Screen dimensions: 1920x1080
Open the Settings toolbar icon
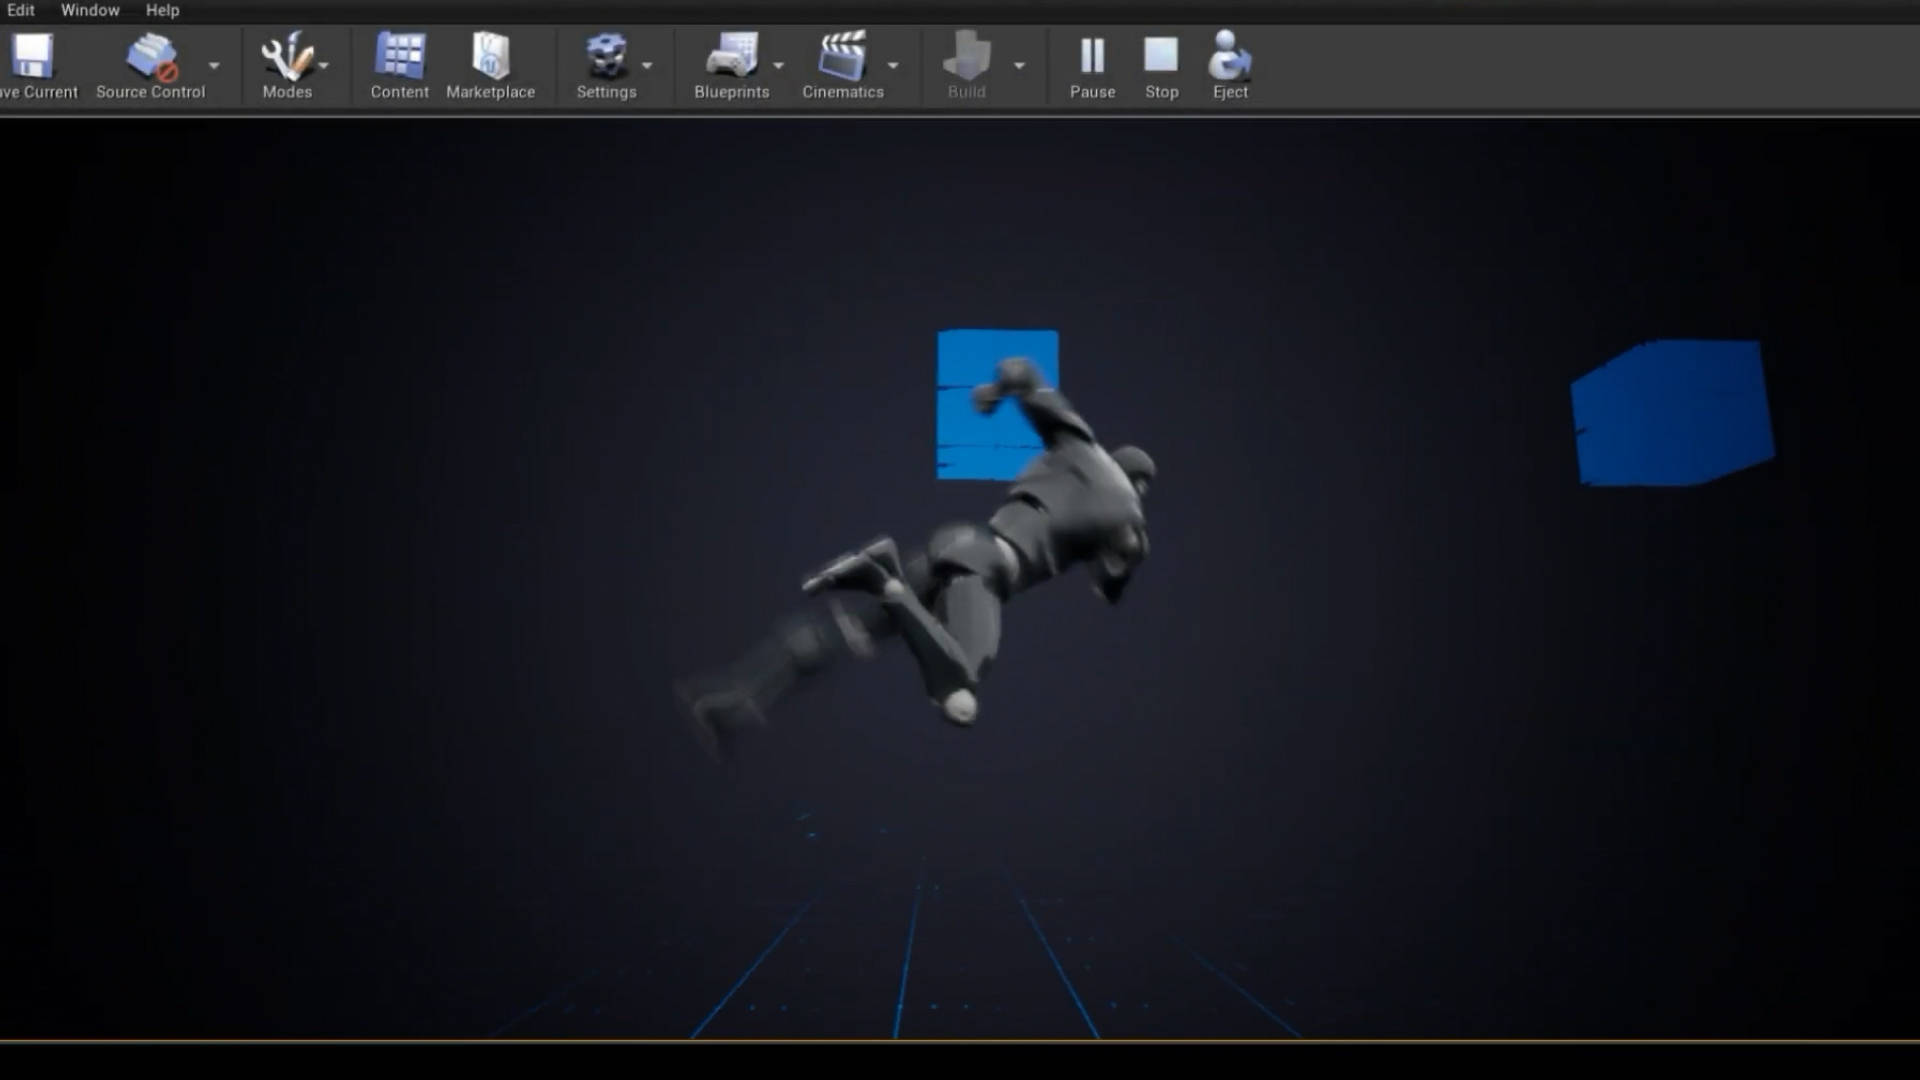click(x=606, y=56)
